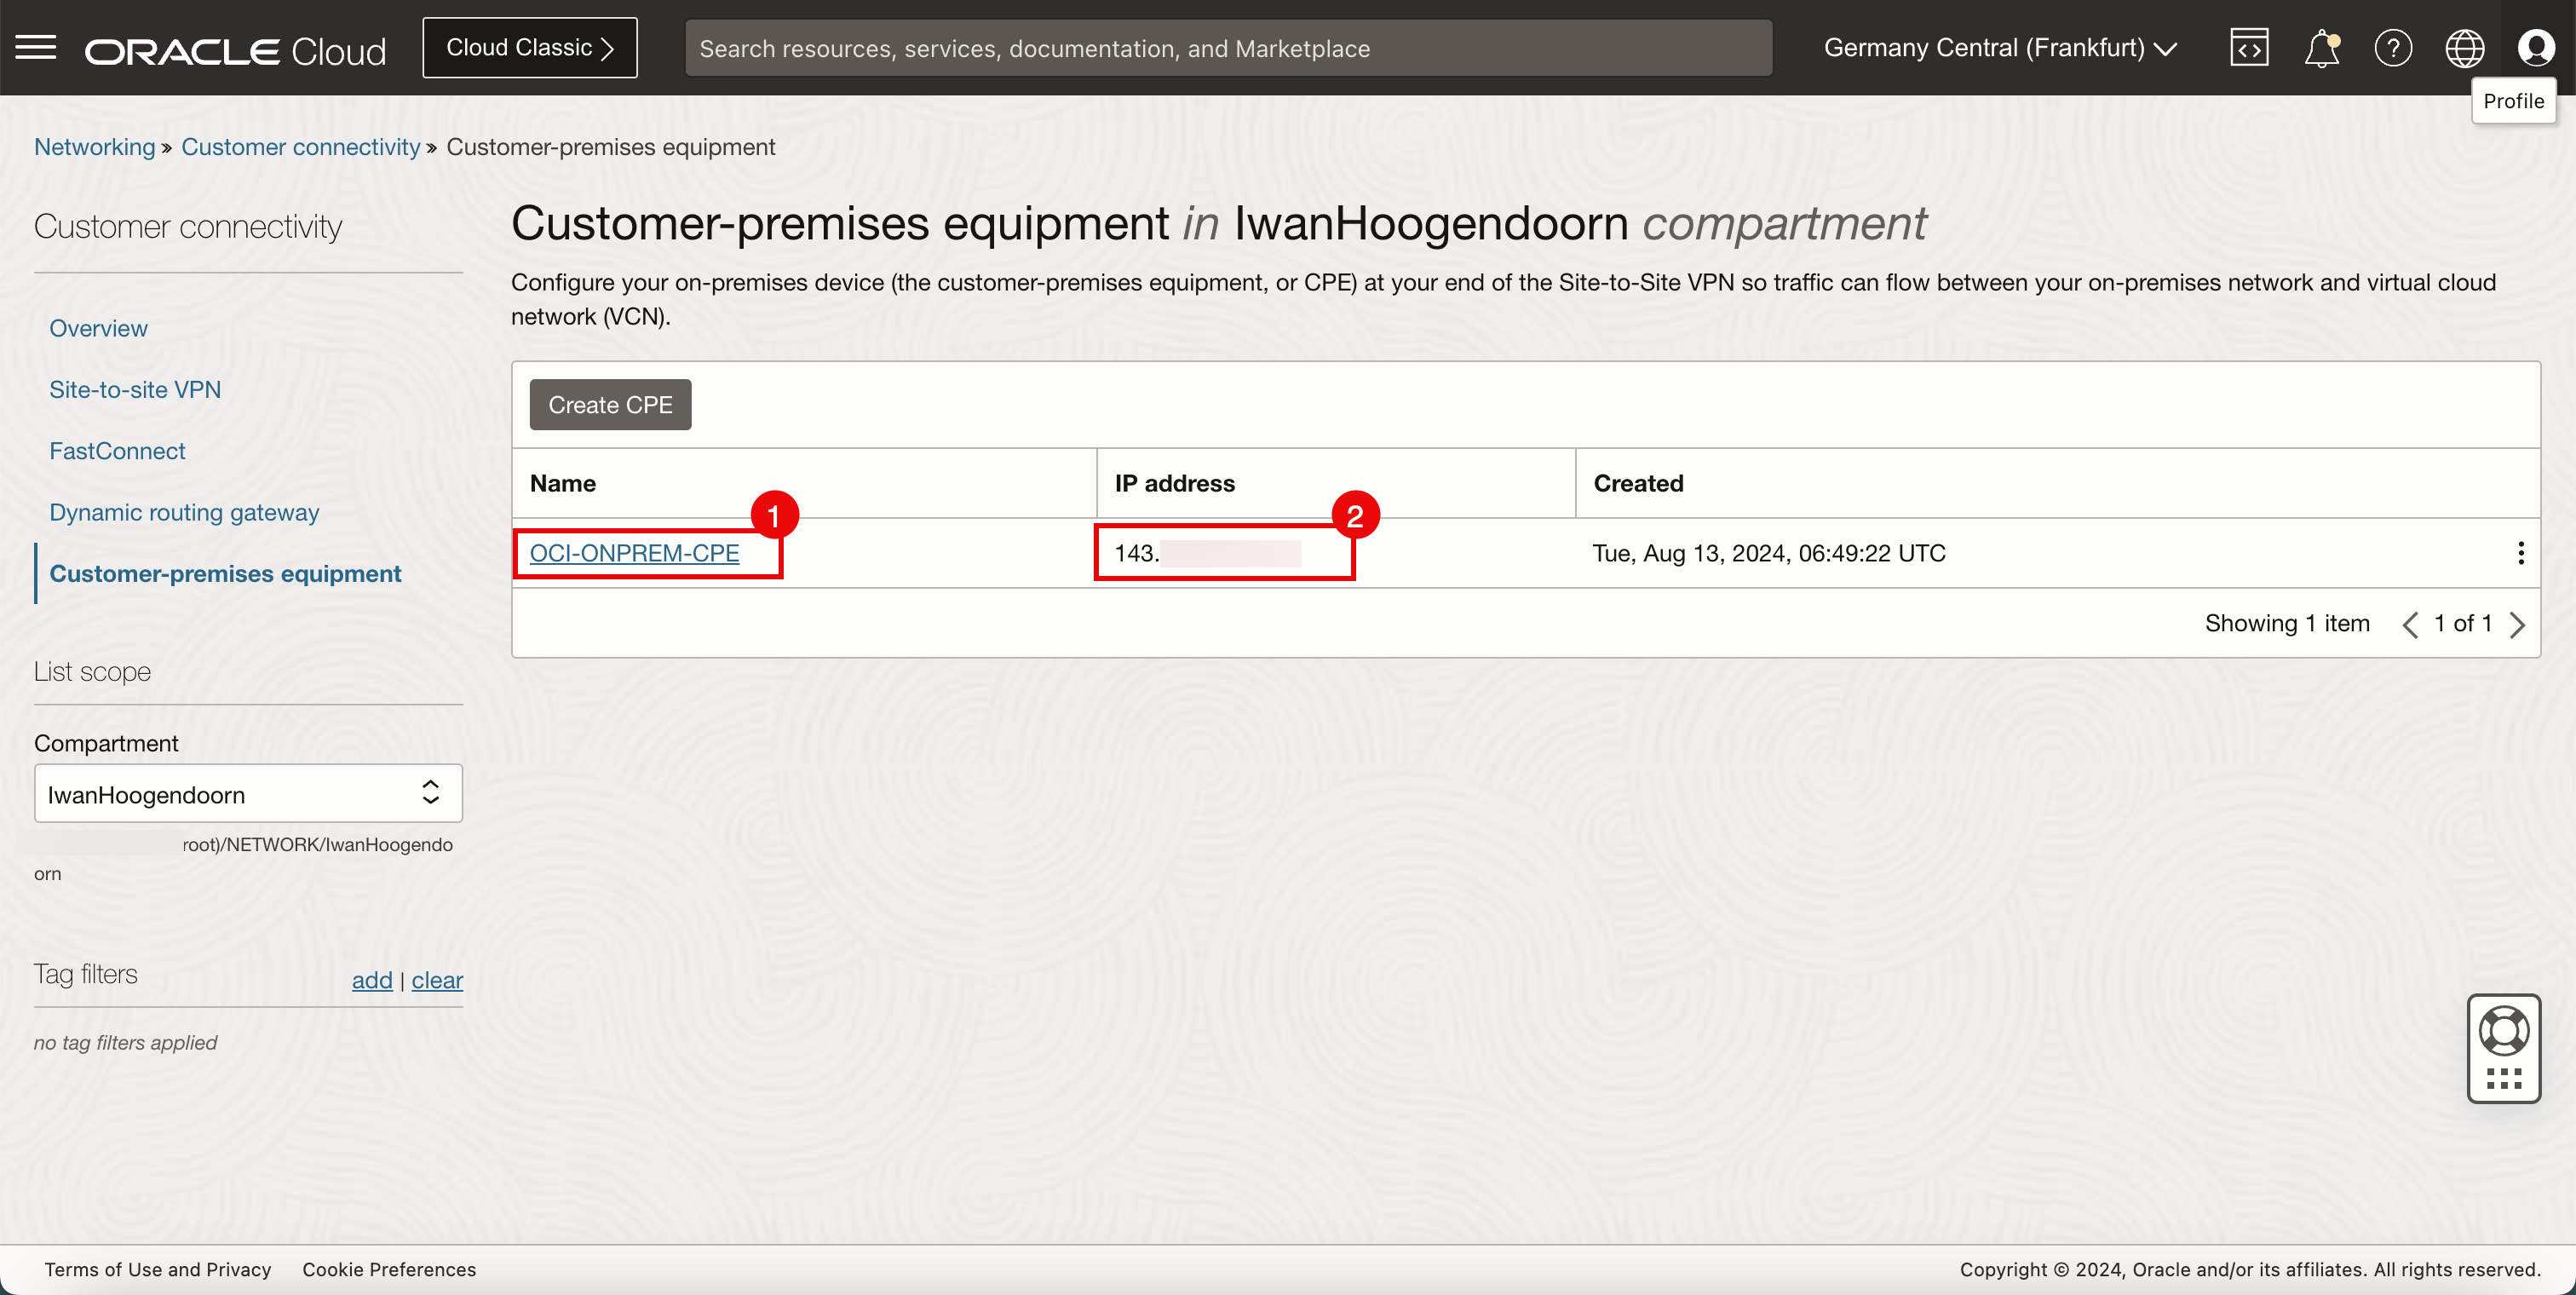Switch to the Site-to-site VPN section
This screenshot has width=2576, height=1295.
click(135, 389)
